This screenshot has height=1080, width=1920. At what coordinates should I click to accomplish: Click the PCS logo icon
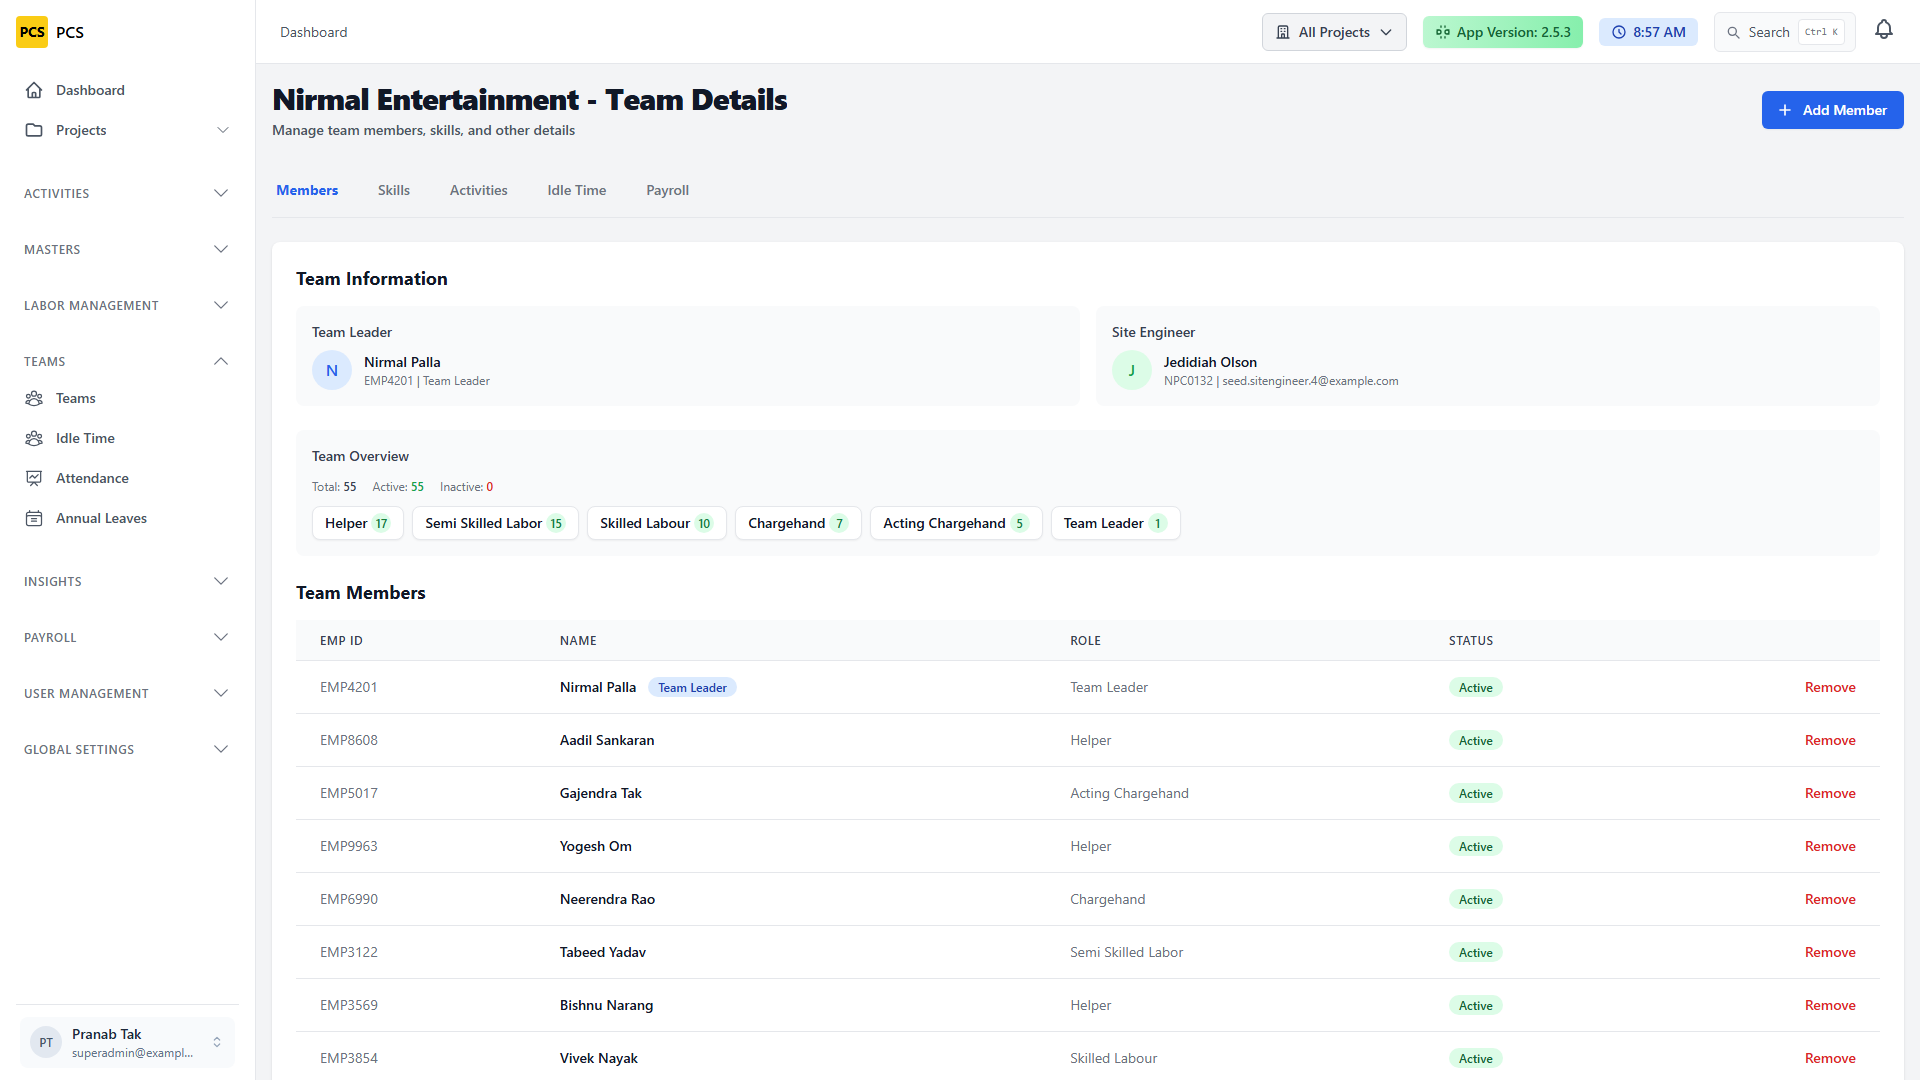(32, 32)
